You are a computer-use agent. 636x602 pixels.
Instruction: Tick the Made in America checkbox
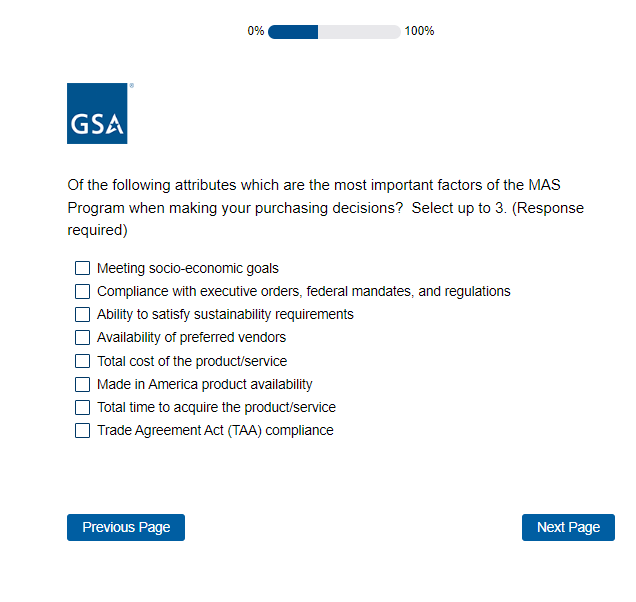[x=82, y=384]
